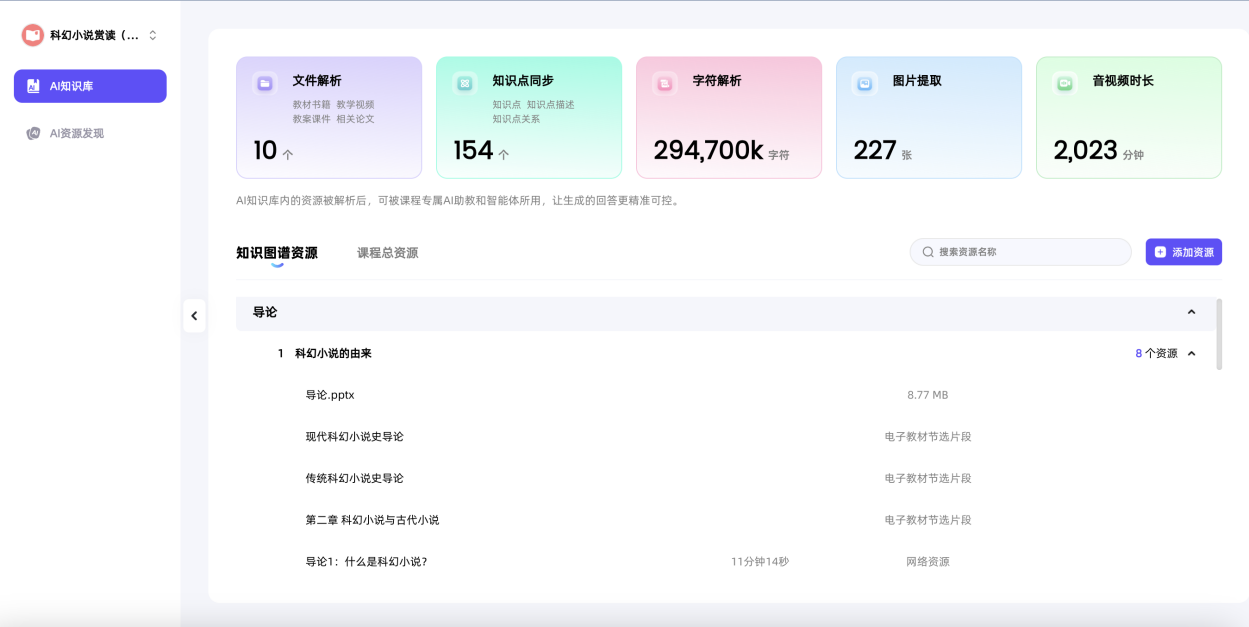Click the vertical scrollbar of resource list
Image resolution: width=1249 pixels, height=627 pixels.
[1219, 335]
